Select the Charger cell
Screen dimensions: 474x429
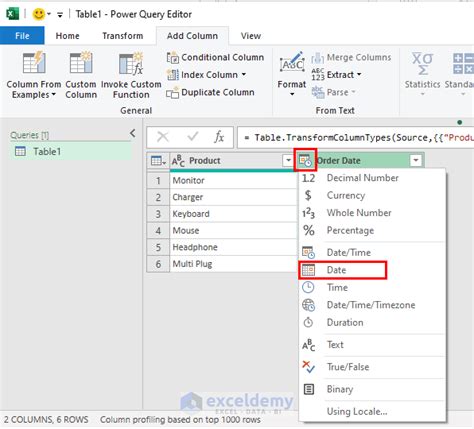pyautogui.click(x=233, y=197)
